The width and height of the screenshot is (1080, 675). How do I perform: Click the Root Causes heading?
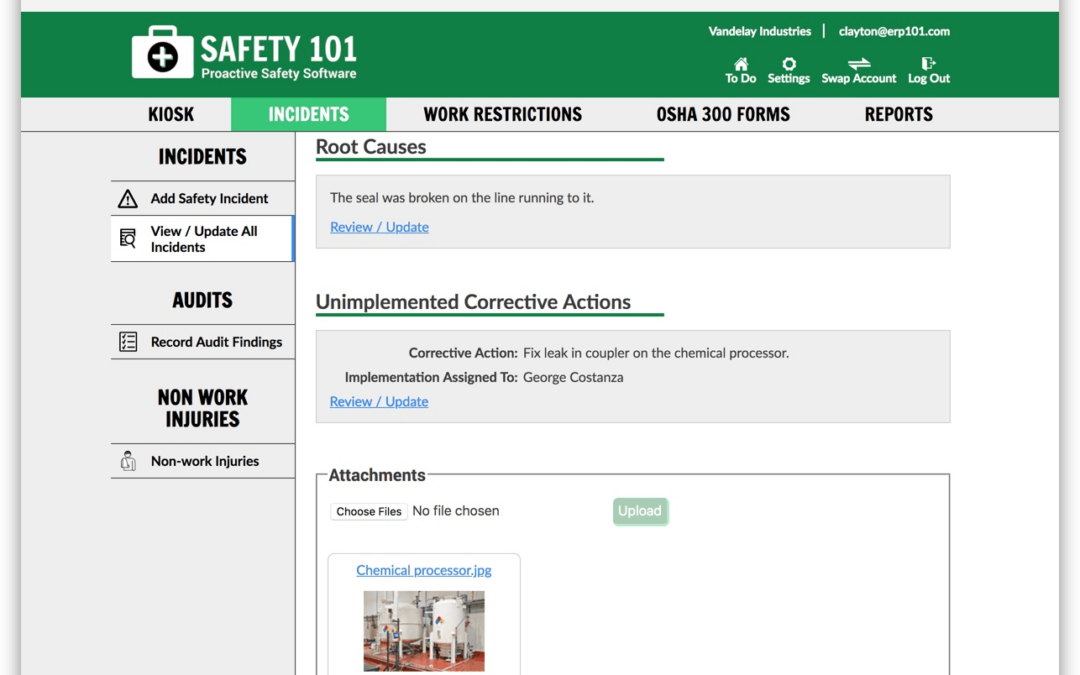(371, 147)
